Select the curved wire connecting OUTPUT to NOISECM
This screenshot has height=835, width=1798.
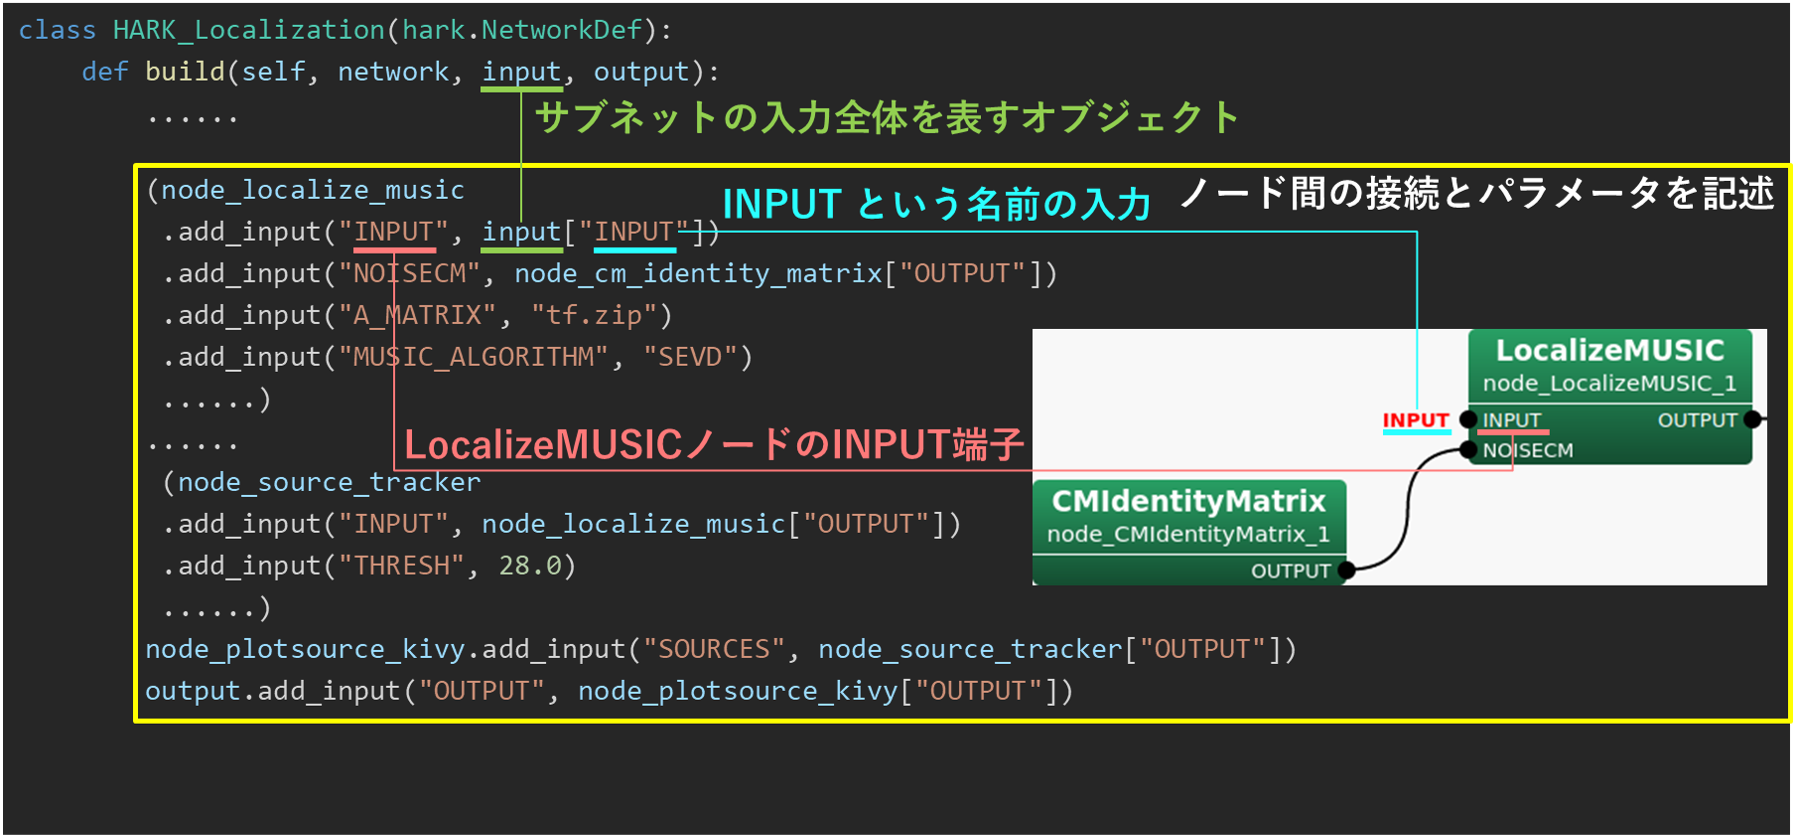(1408, 508)
